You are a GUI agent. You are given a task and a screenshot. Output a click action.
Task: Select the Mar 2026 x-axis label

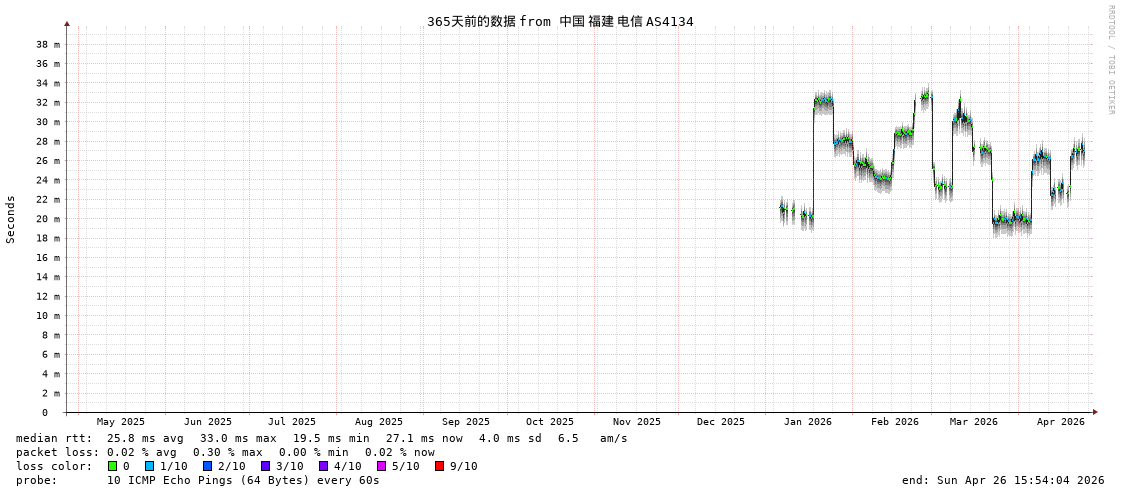[x=973, y=422]
